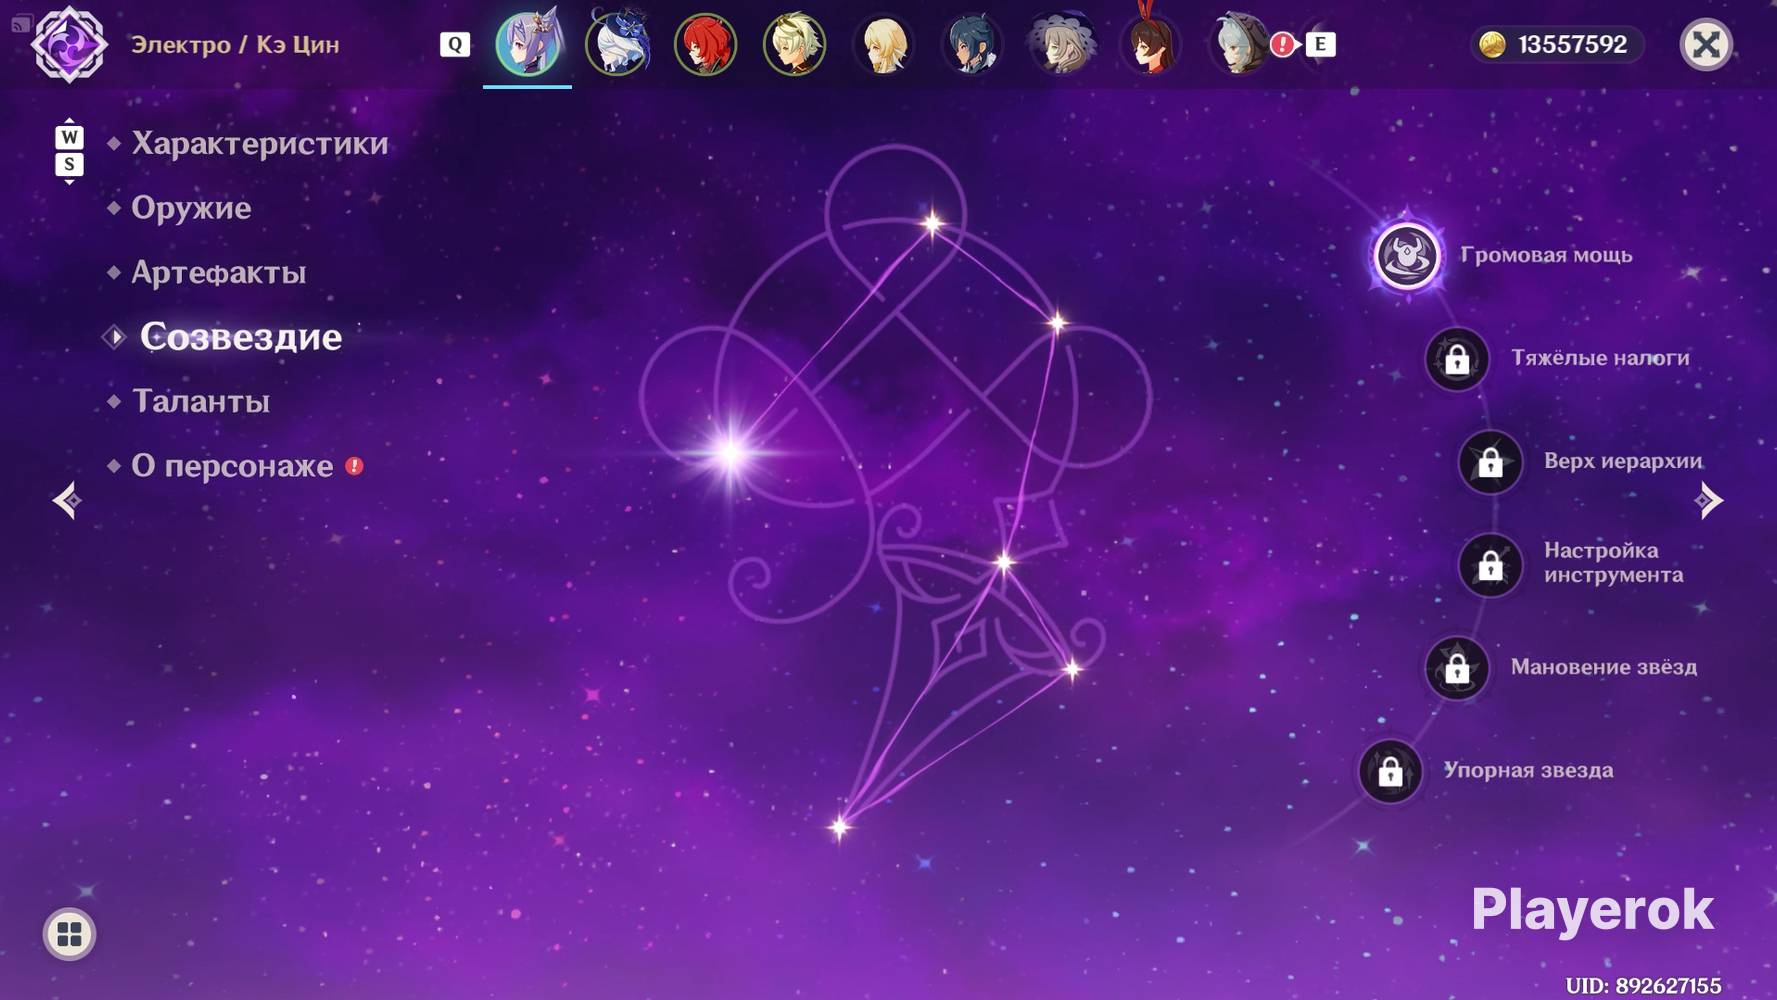
Task: Switch to the white-haired character with blue hat
Action: coord(617,44)
